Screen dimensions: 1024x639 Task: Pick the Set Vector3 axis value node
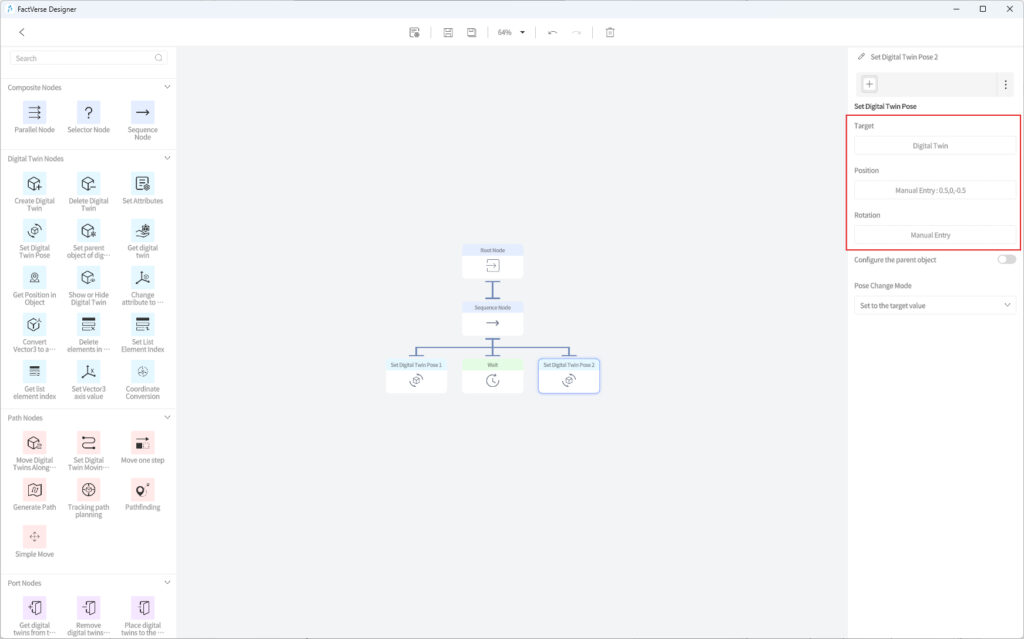(88, 372)
